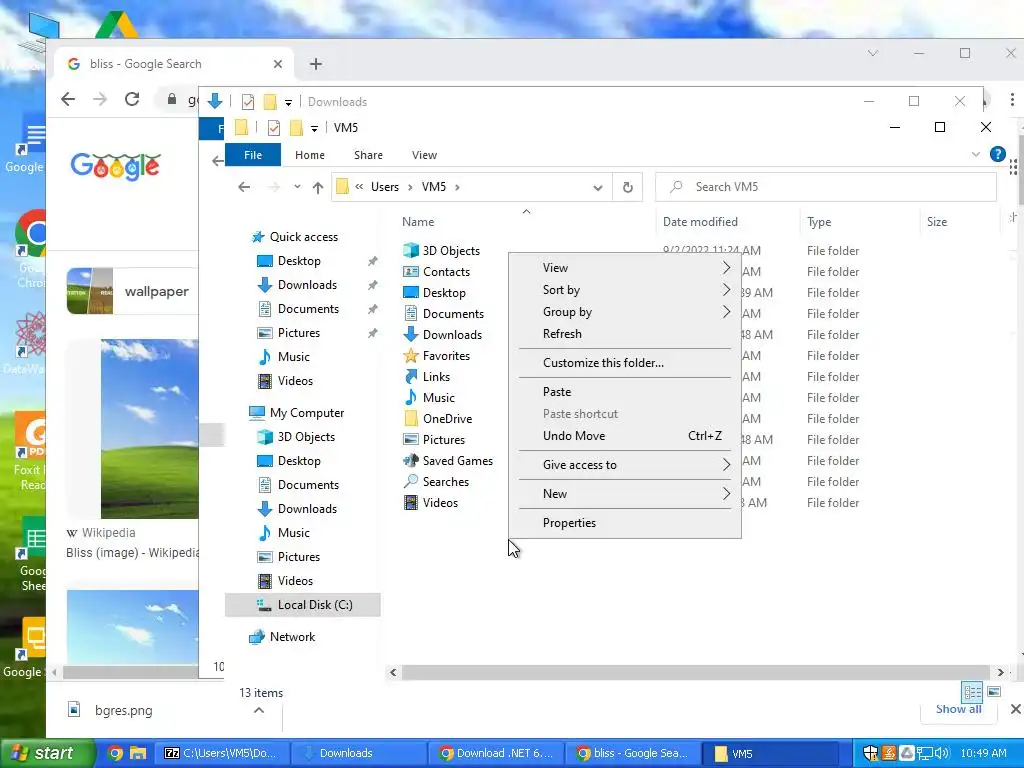Image resolution: width=1024 pixels, height=768 pixels.
Task: Click the Explorer back arrow button
Action: click(244, 187)
